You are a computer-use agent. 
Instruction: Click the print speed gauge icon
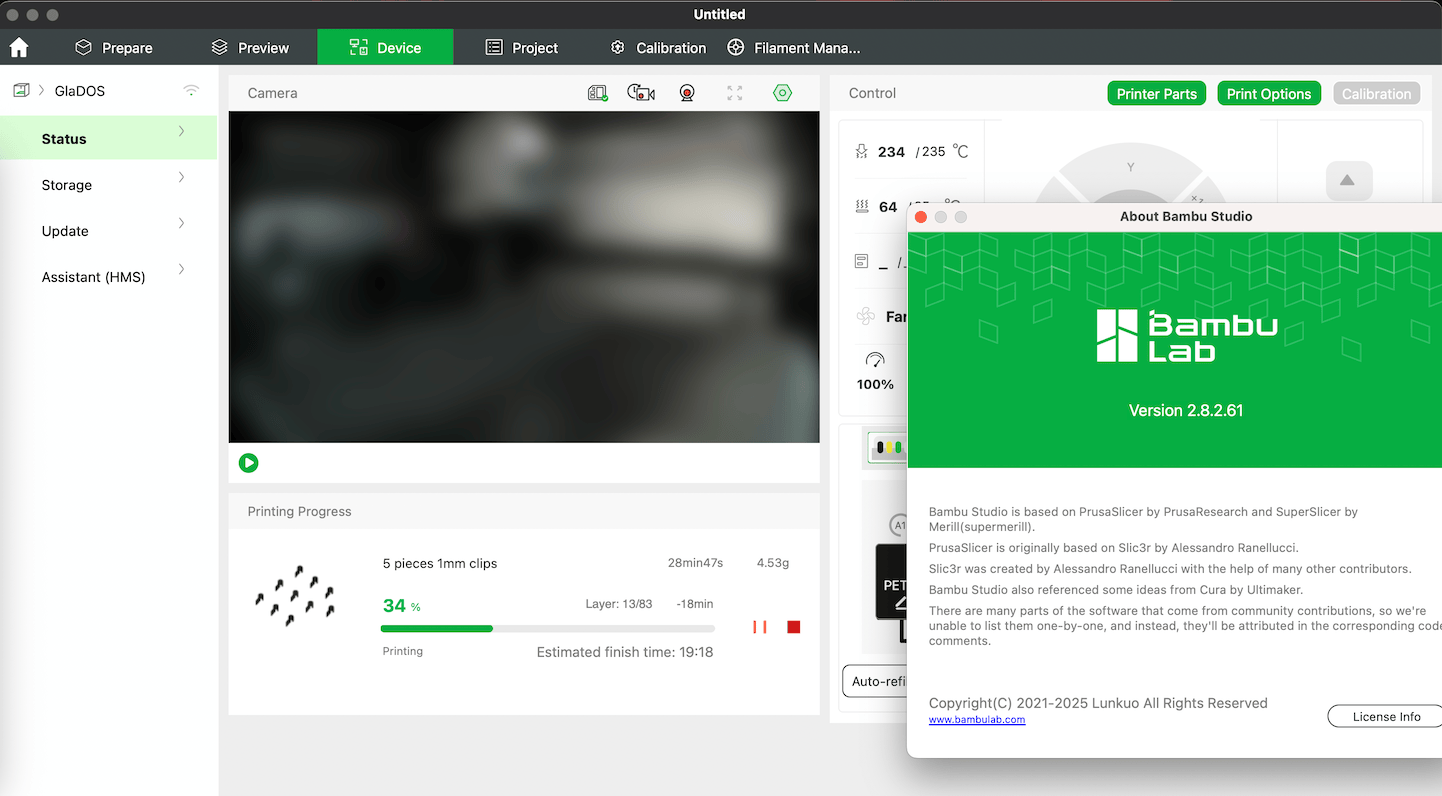[x=875, y=360]
